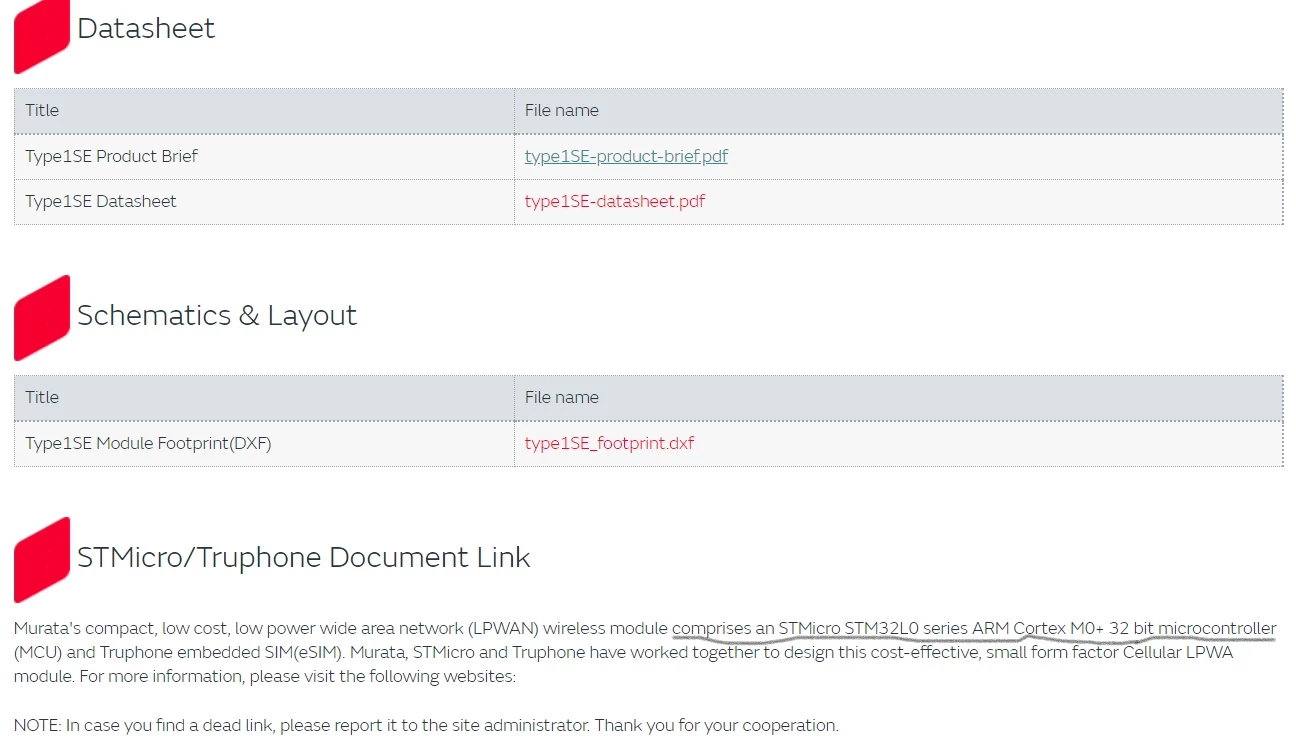Click the red icon beside Datasheet heading
The height and width of the screenshot is (748, 1296).
pyautogui.click(x=42, y=35)
